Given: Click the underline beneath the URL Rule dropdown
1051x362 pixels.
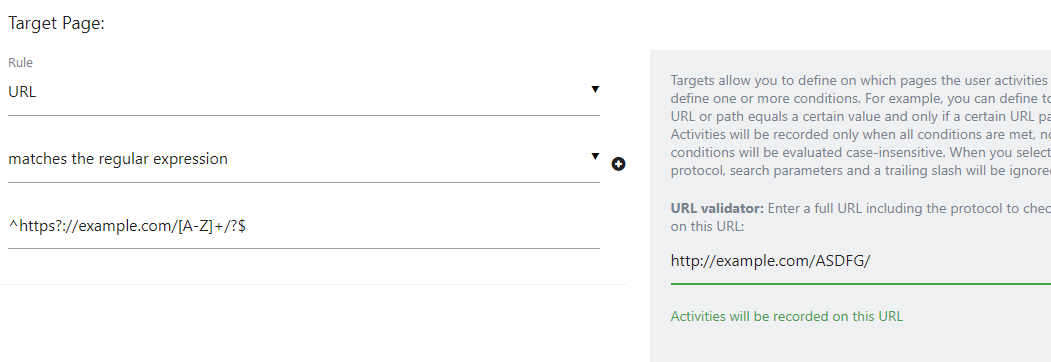Looking at the screenshot, I should click(304, 115).
